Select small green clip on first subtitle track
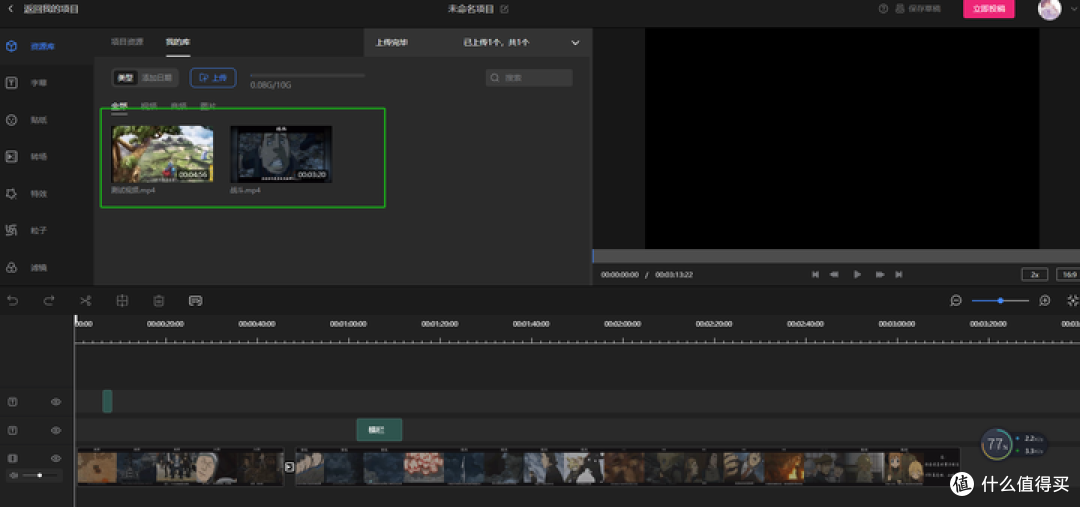 107,402
